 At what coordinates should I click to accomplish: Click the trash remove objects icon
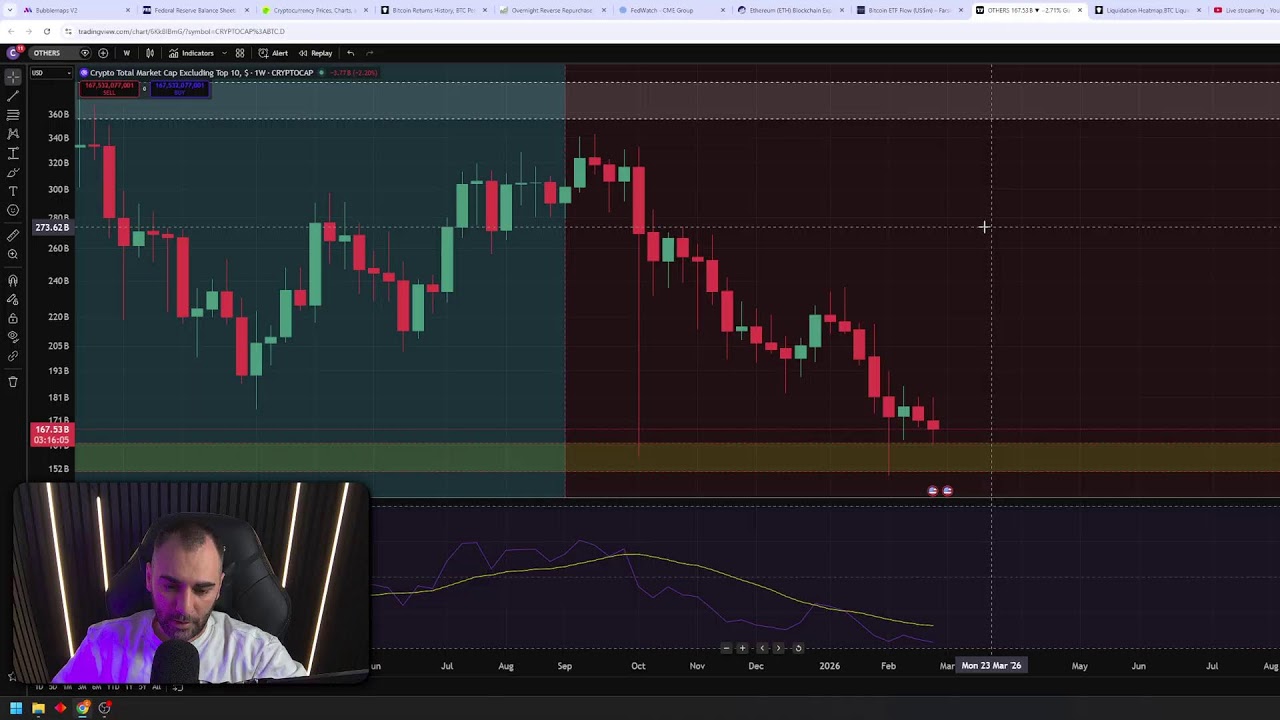pos(13,382)
